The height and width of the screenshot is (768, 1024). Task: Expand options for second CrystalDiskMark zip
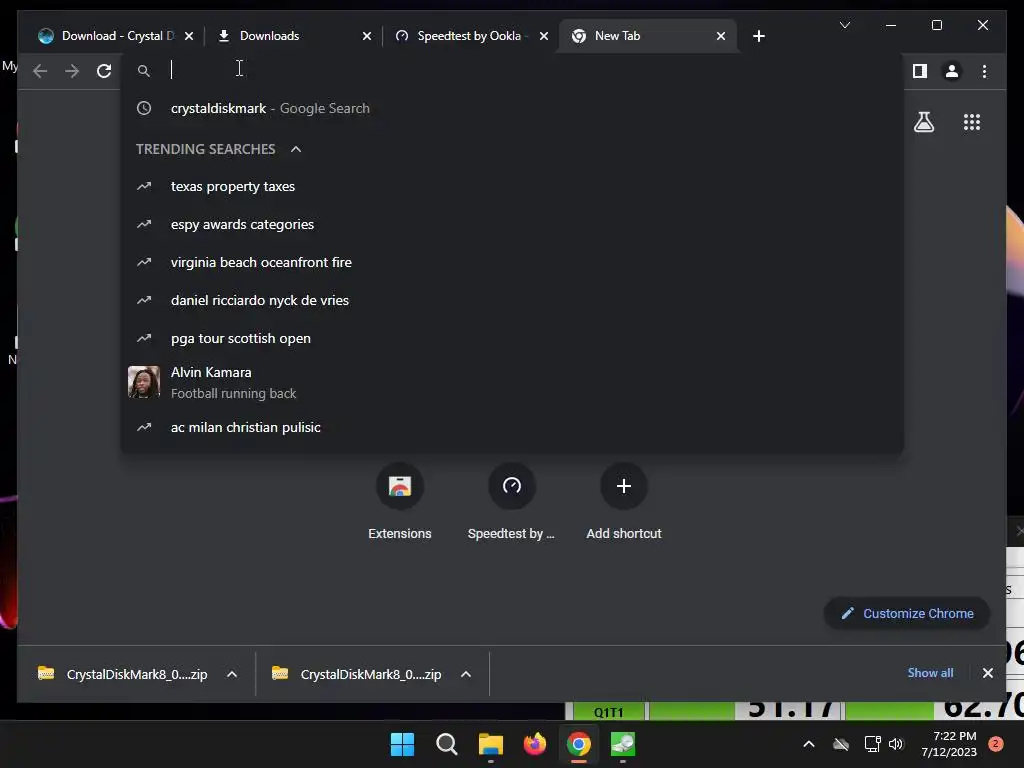click(466, 674)
